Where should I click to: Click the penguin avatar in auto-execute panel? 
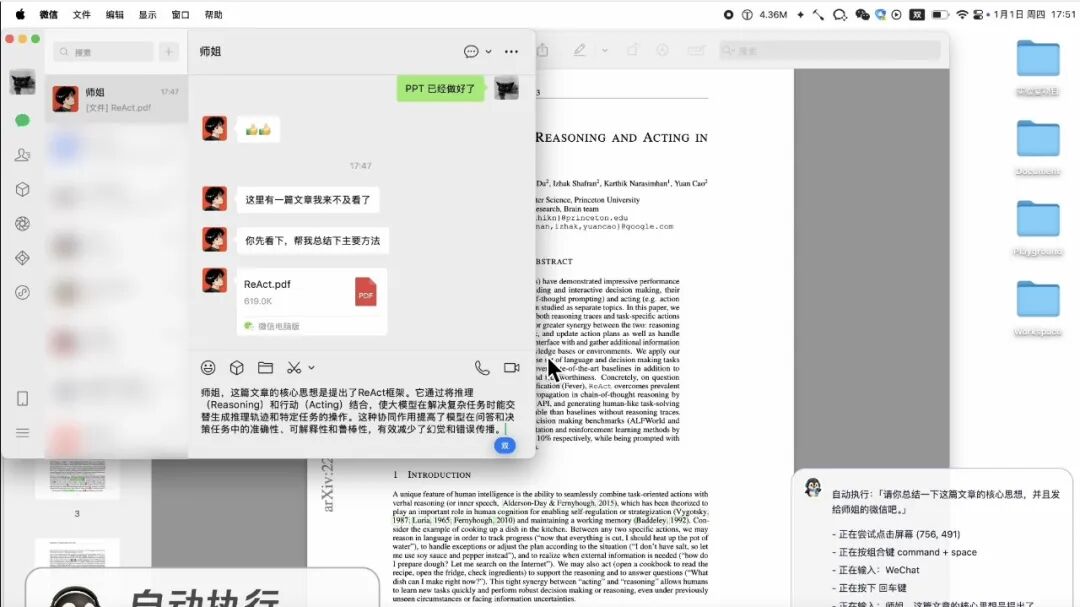[x=813, y=488]
